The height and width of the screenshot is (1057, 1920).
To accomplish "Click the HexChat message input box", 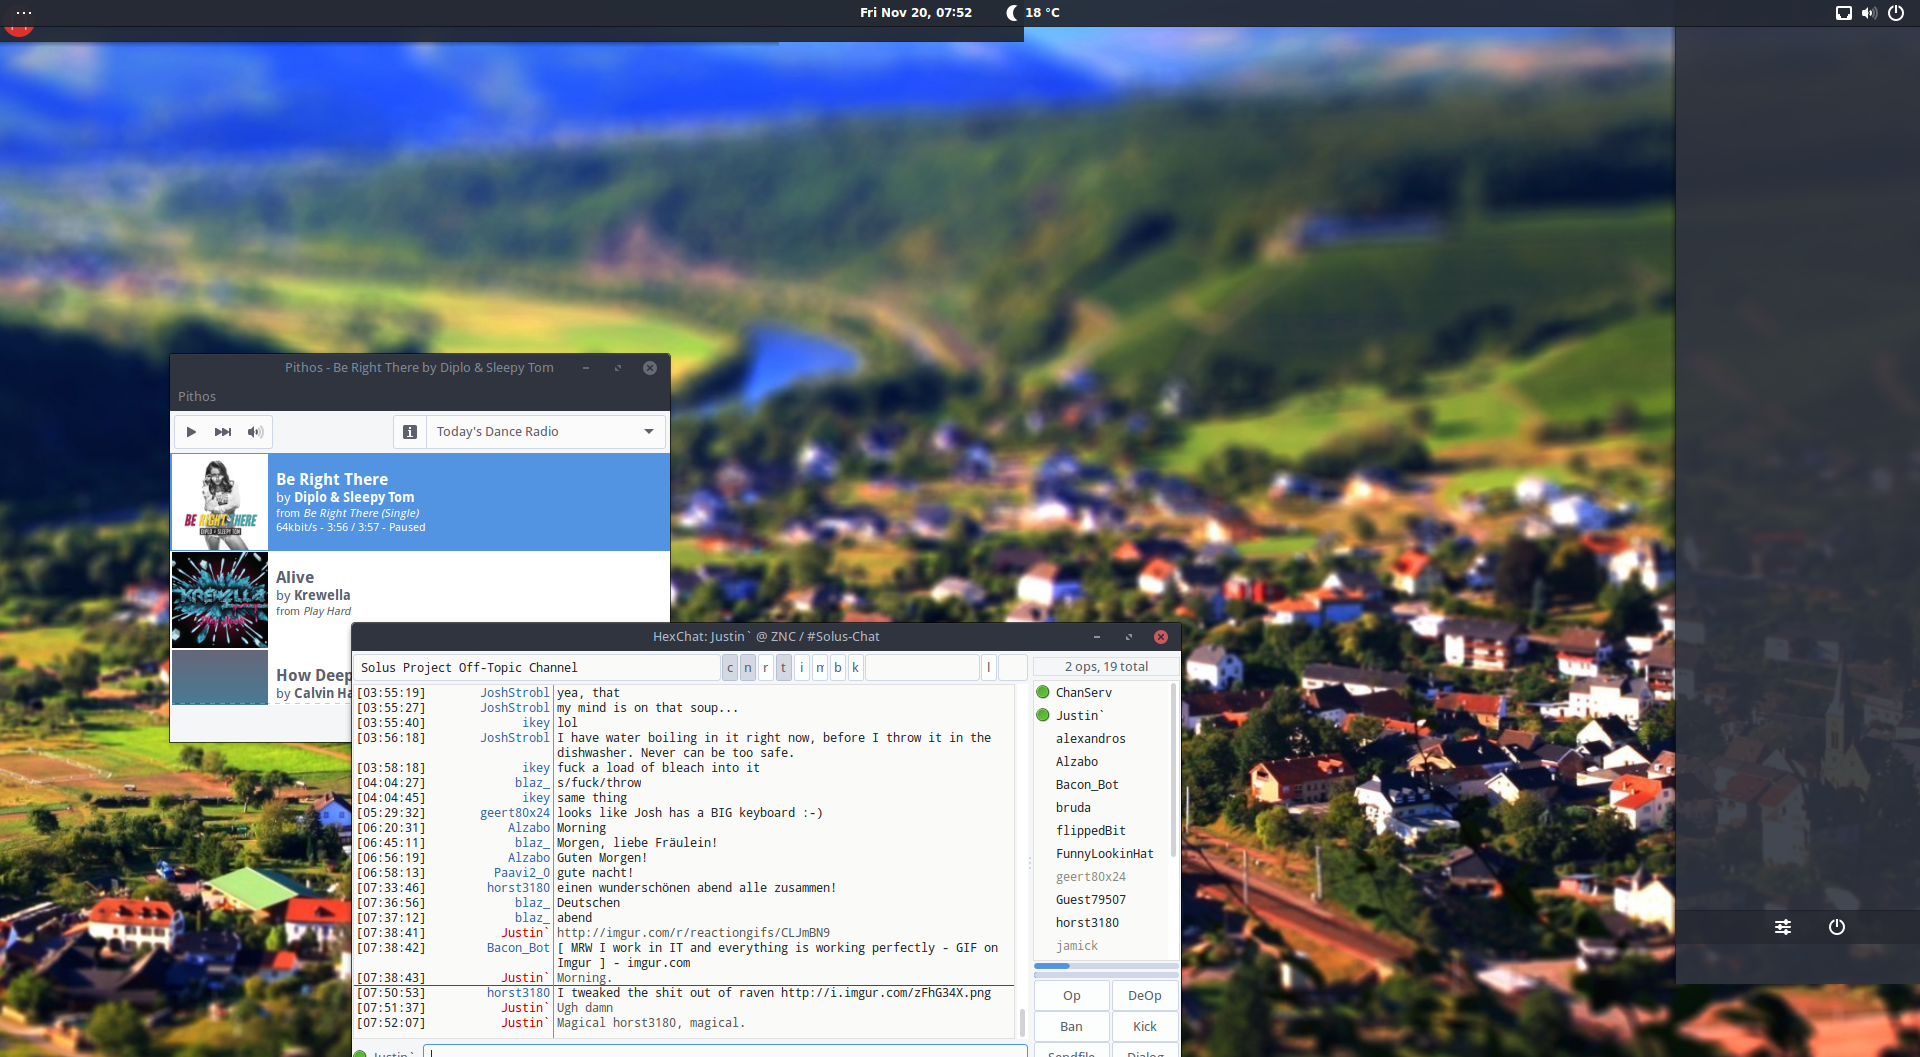I will tap(725, 1051).
